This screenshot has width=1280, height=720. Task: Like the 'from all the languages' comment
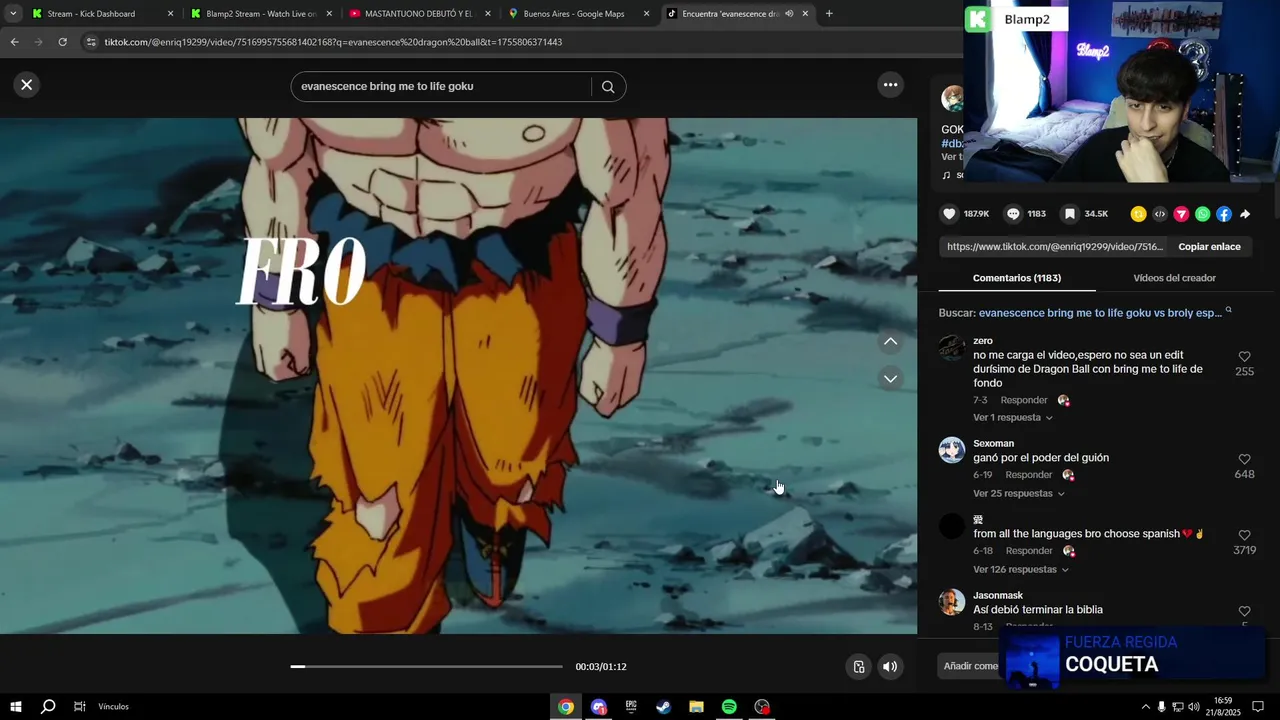[1244, 536]
